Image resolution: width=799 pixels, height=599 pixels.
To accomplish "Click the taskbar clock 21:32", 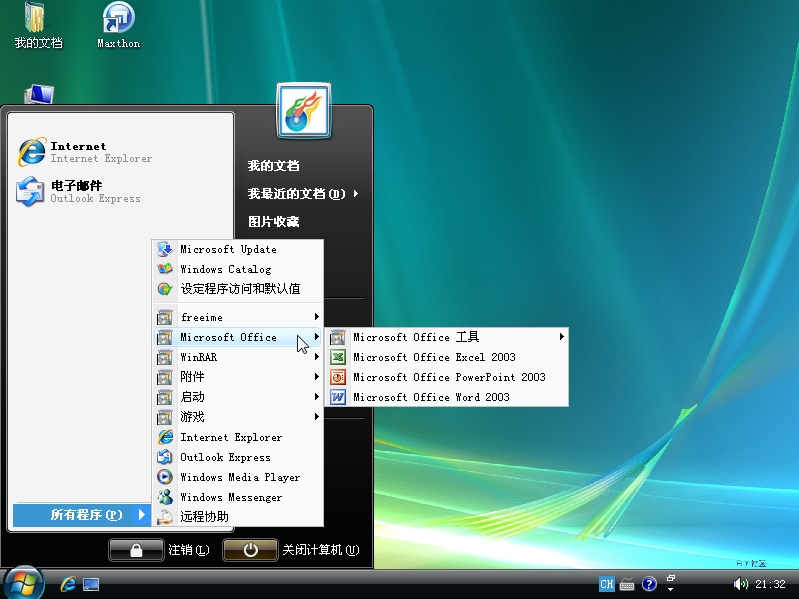I will [770, 584].
